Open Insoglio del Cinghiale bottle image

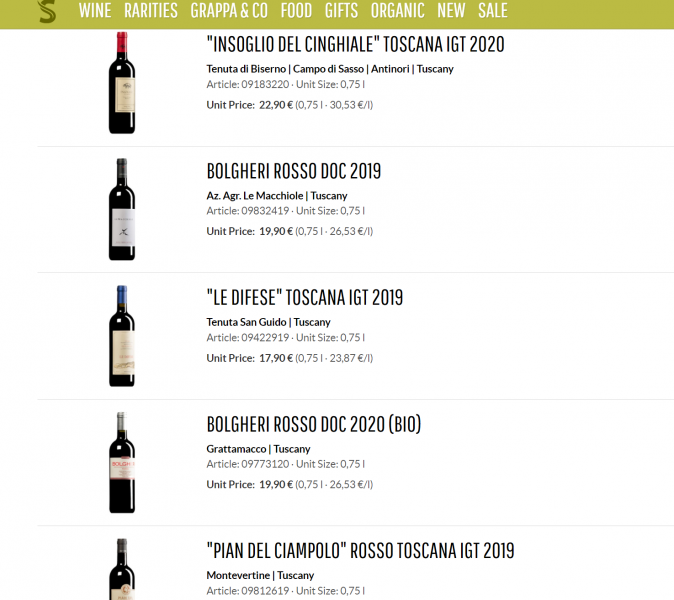click(x=122, y=83)
